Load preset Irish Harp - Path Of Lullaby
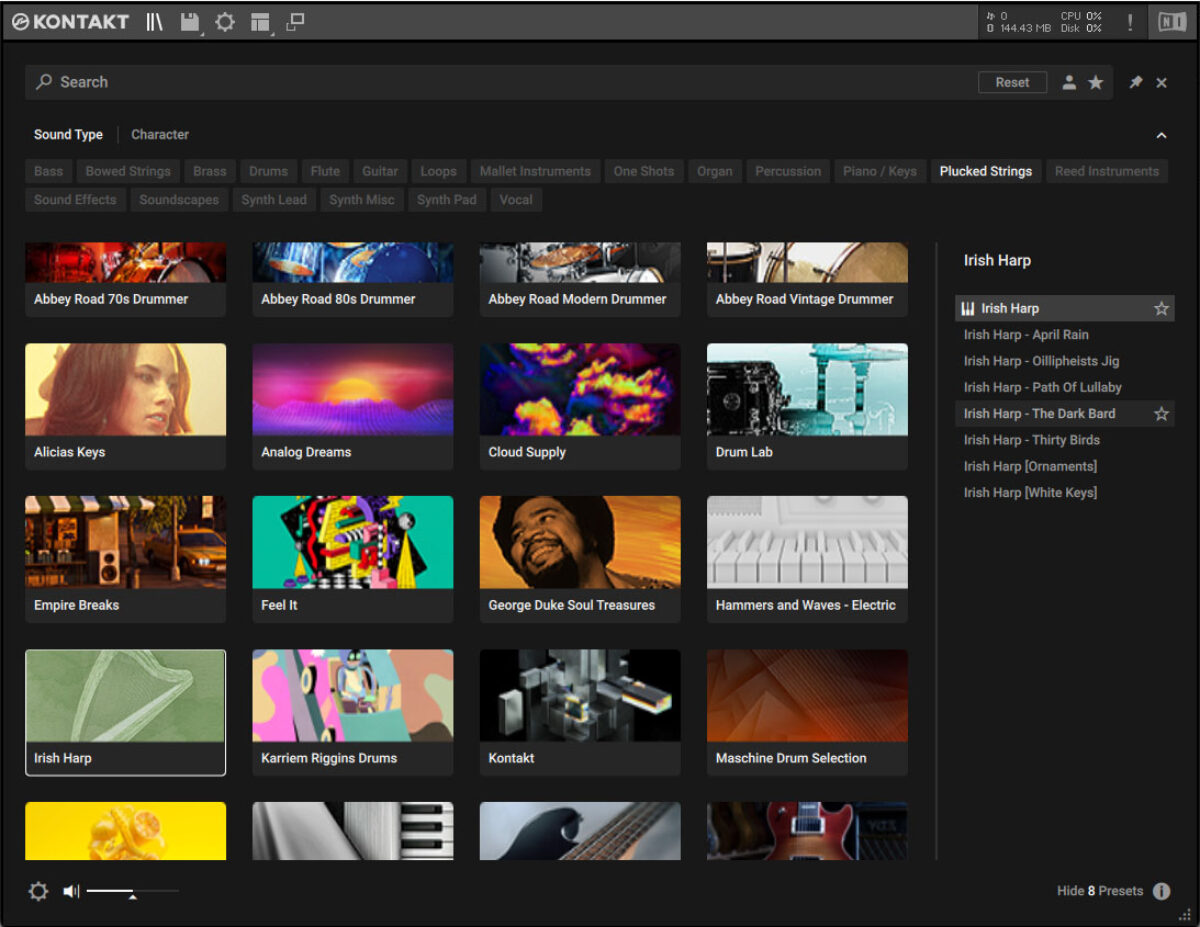The image size is (1200, 927). (x=1064, y=388)
